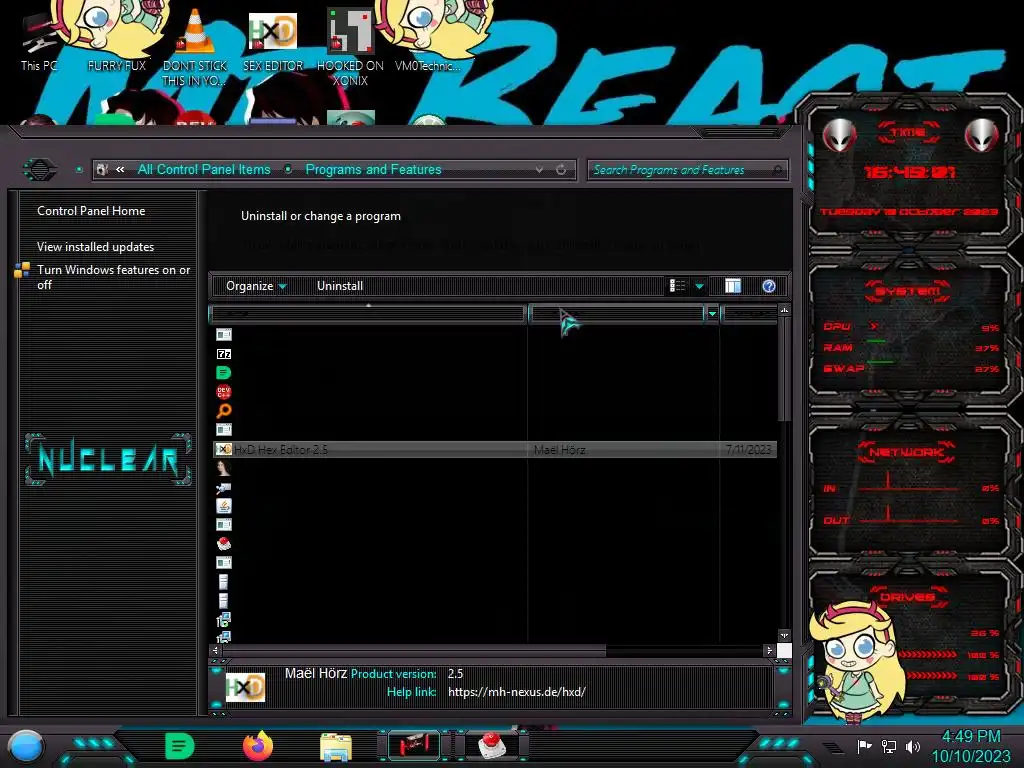Click the Programs and Features breadcrumb
The image size is (1024, 768).
[374, 170]
